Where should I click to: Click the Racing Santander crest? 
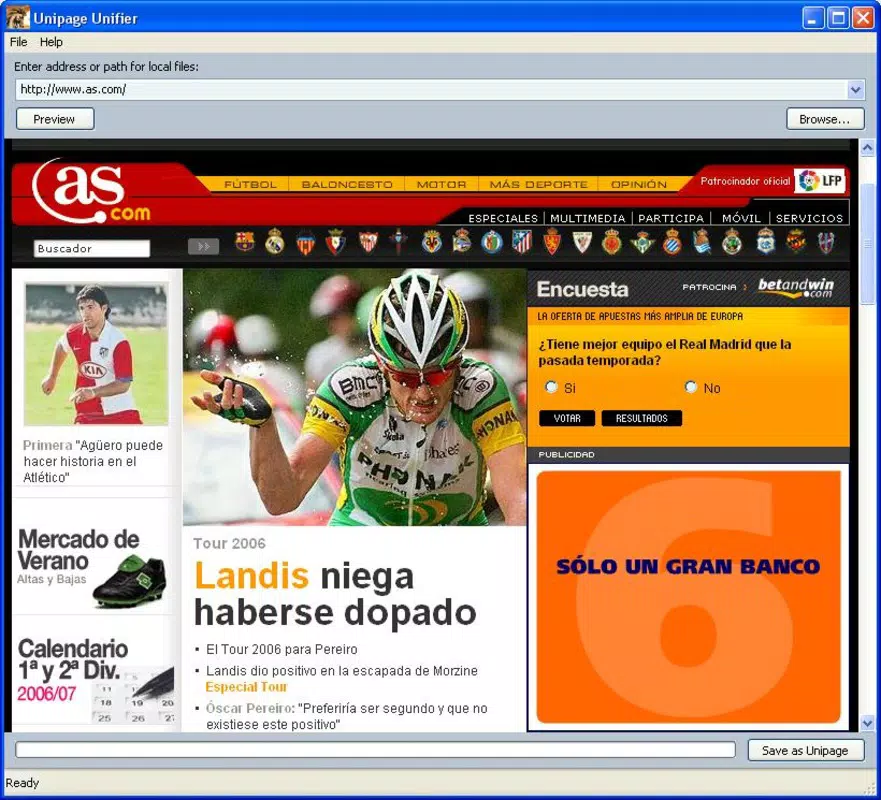coord(732,242)
